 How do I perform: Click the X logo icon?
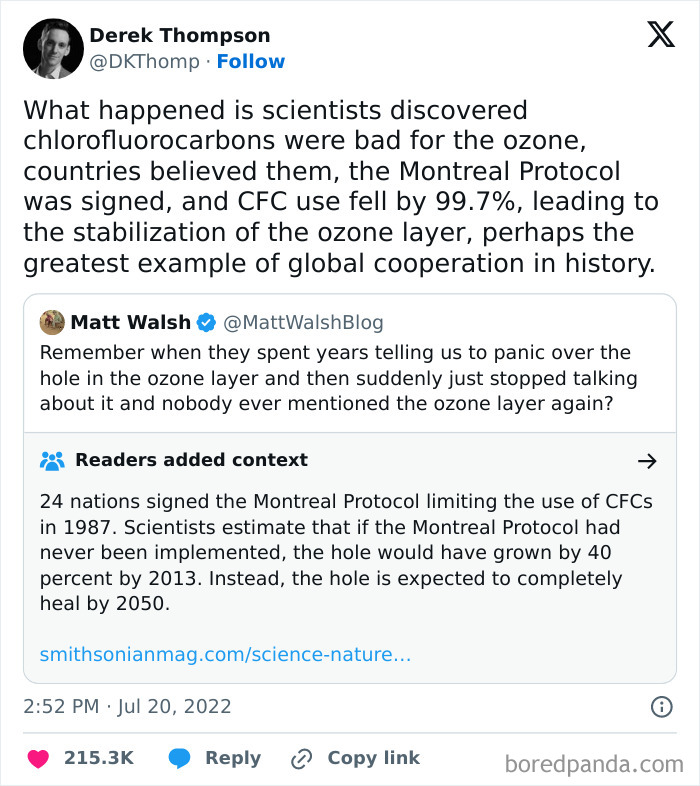click(x=660, y=35)
